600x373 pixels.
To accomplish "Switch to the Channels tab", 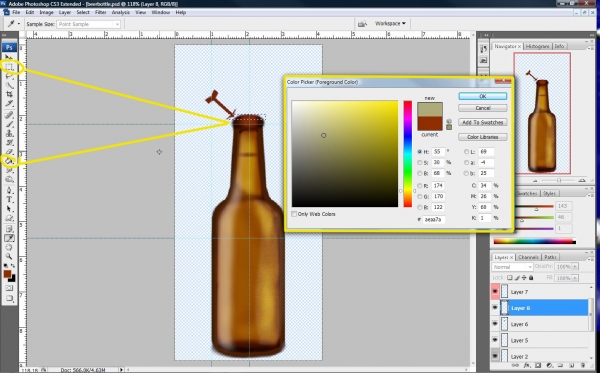I will [528, 257].
